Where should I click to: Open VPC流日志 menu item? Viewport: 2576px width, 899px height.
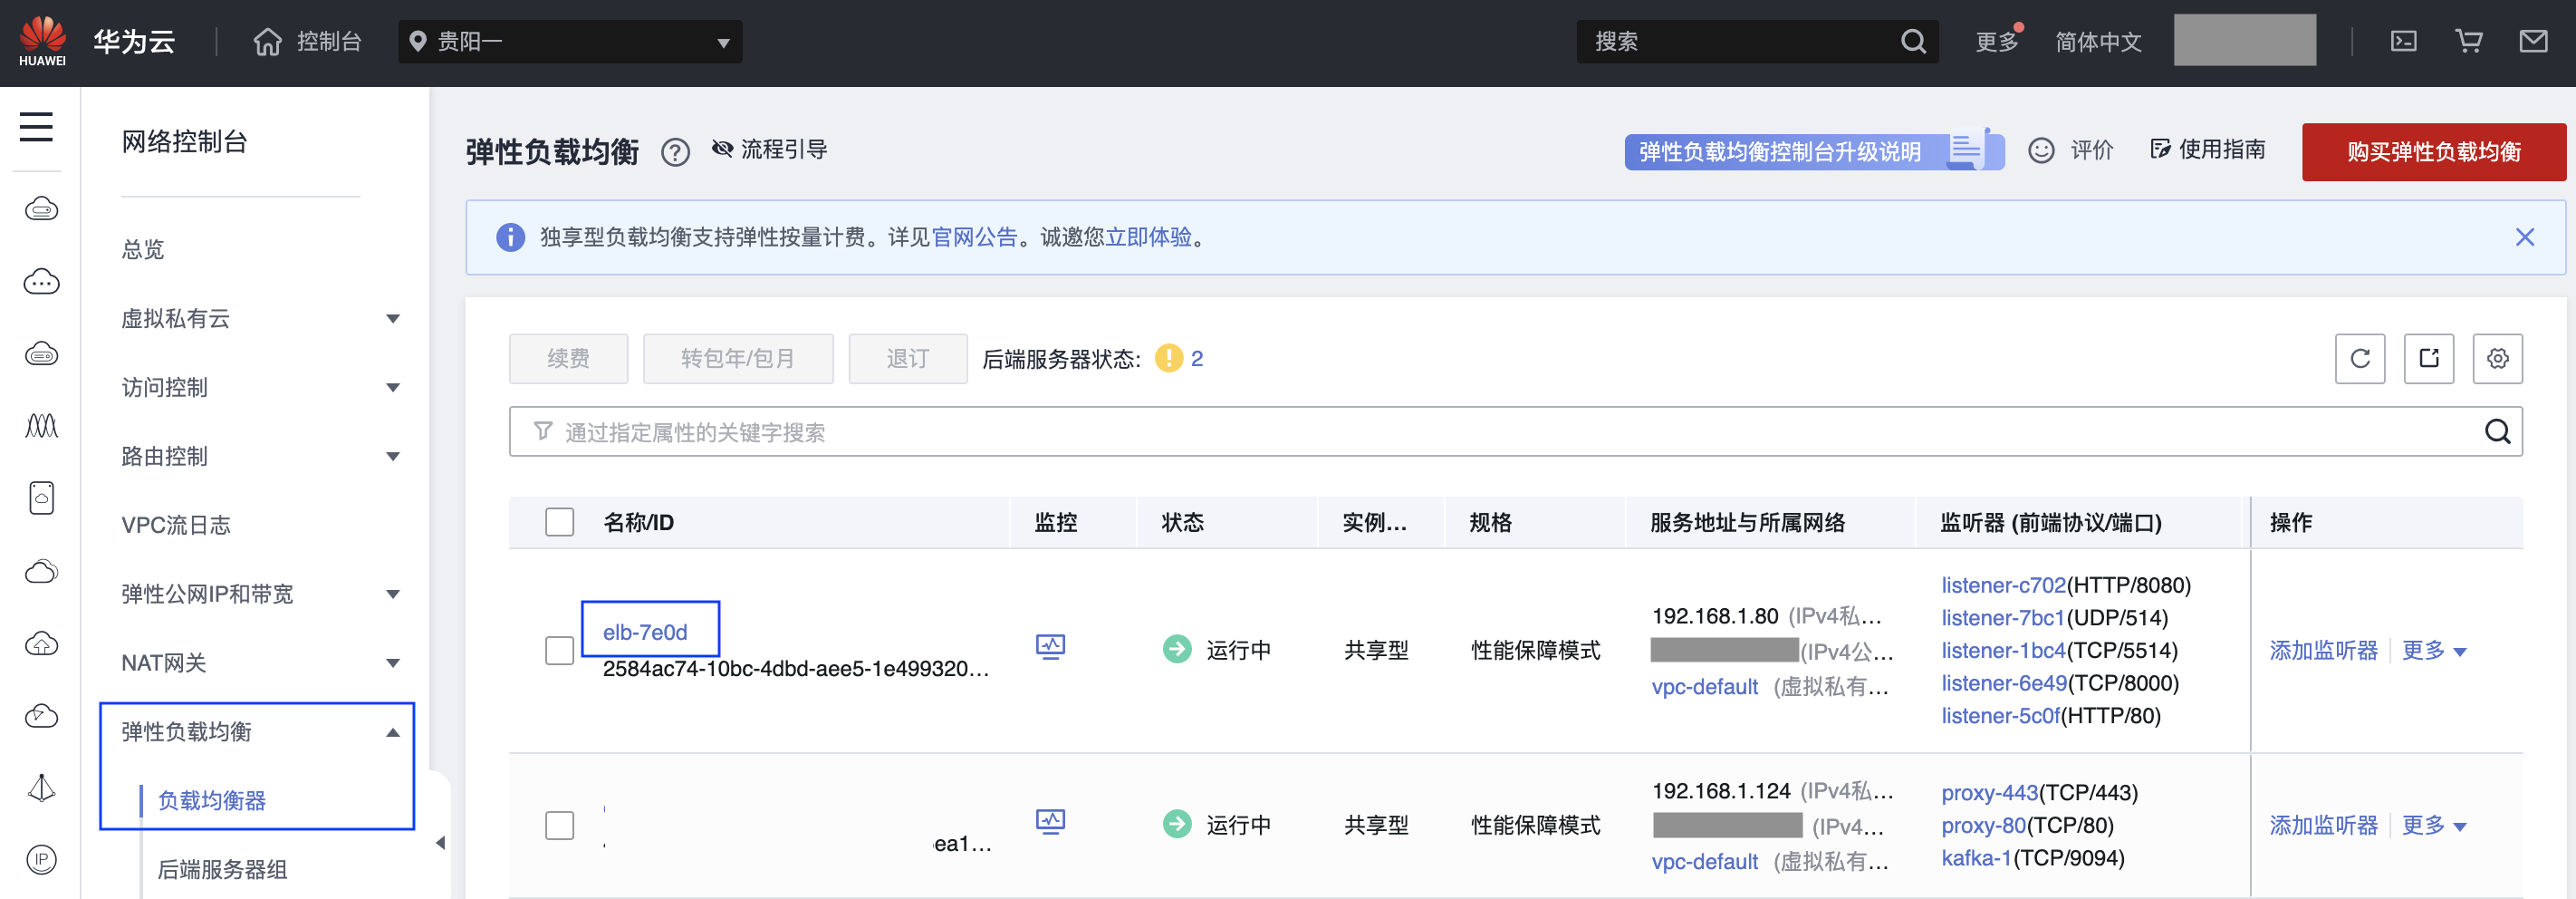176,525
